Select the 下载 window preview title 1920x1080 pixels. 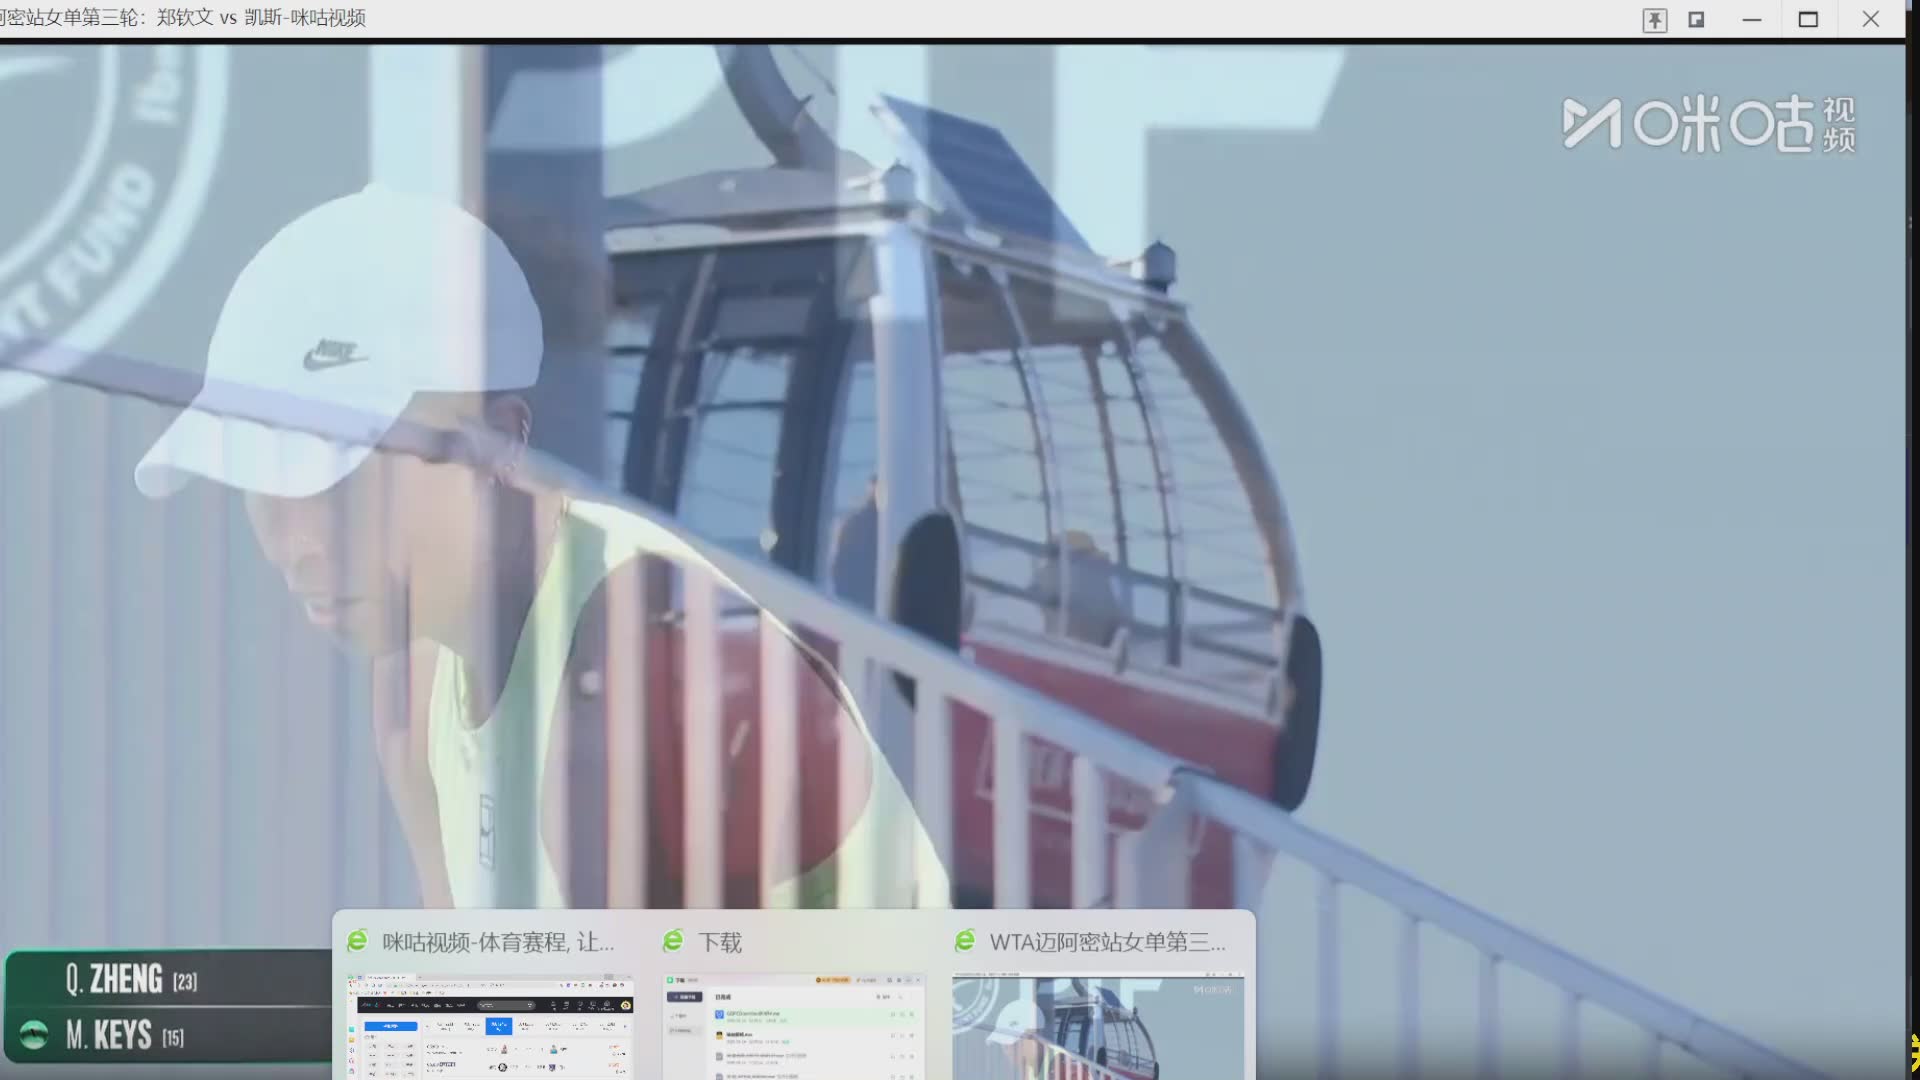pos(720,942)
